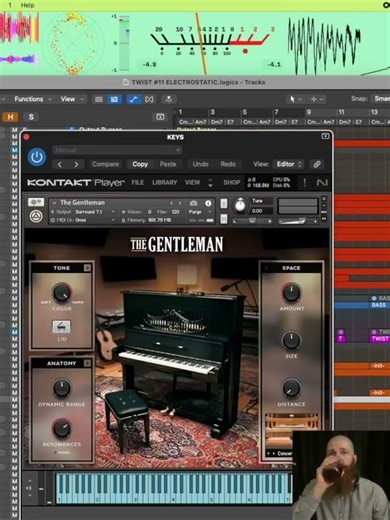
Task: Toggle the orange H hide button
Action: [11, 117]
